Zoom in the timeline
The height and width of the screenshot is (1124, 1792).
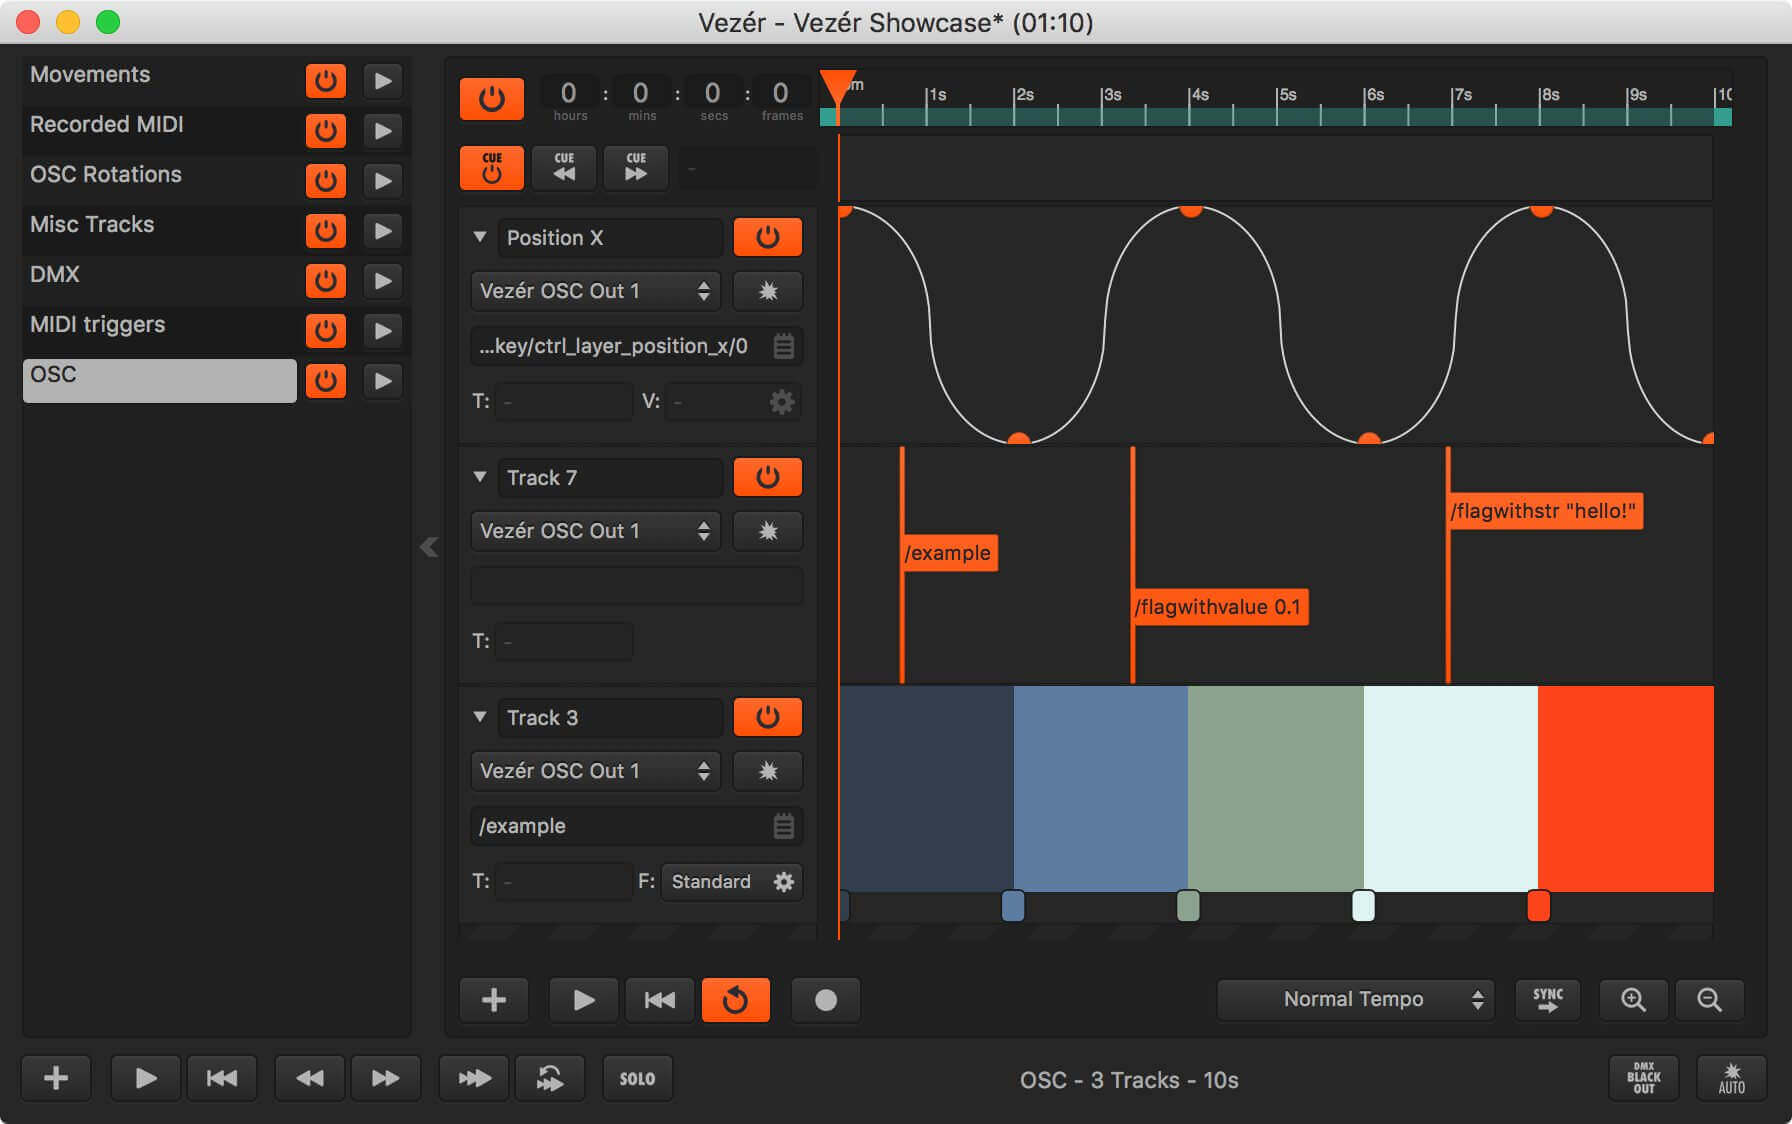(x=1633, y=999)
